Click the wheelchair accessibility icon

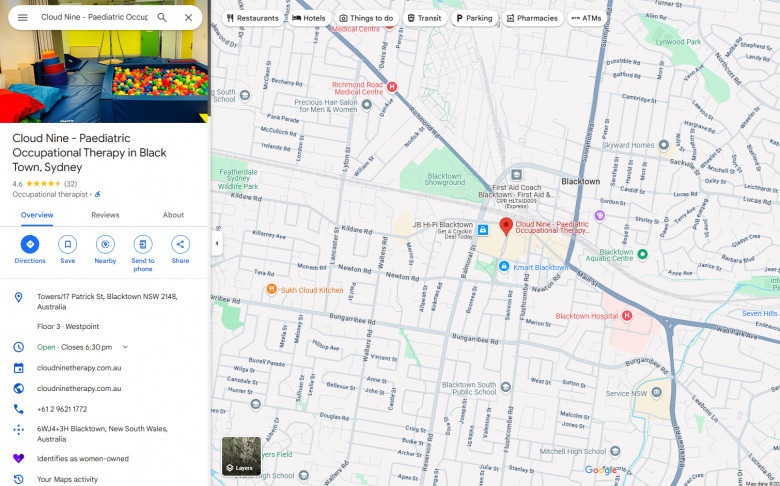coord(98,194)
